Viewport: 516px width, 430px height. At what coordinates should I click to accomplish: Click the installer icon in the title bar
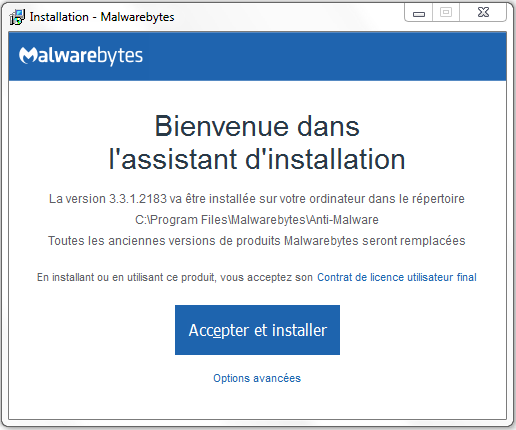point(17,17)
